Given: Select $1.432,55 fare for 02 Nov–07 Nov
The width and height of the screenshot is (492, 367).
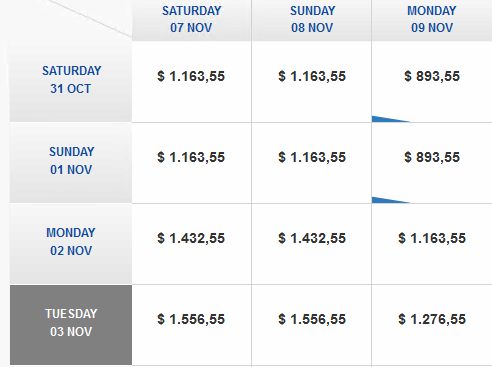Looking at the screenshot, I should point(191,238).
